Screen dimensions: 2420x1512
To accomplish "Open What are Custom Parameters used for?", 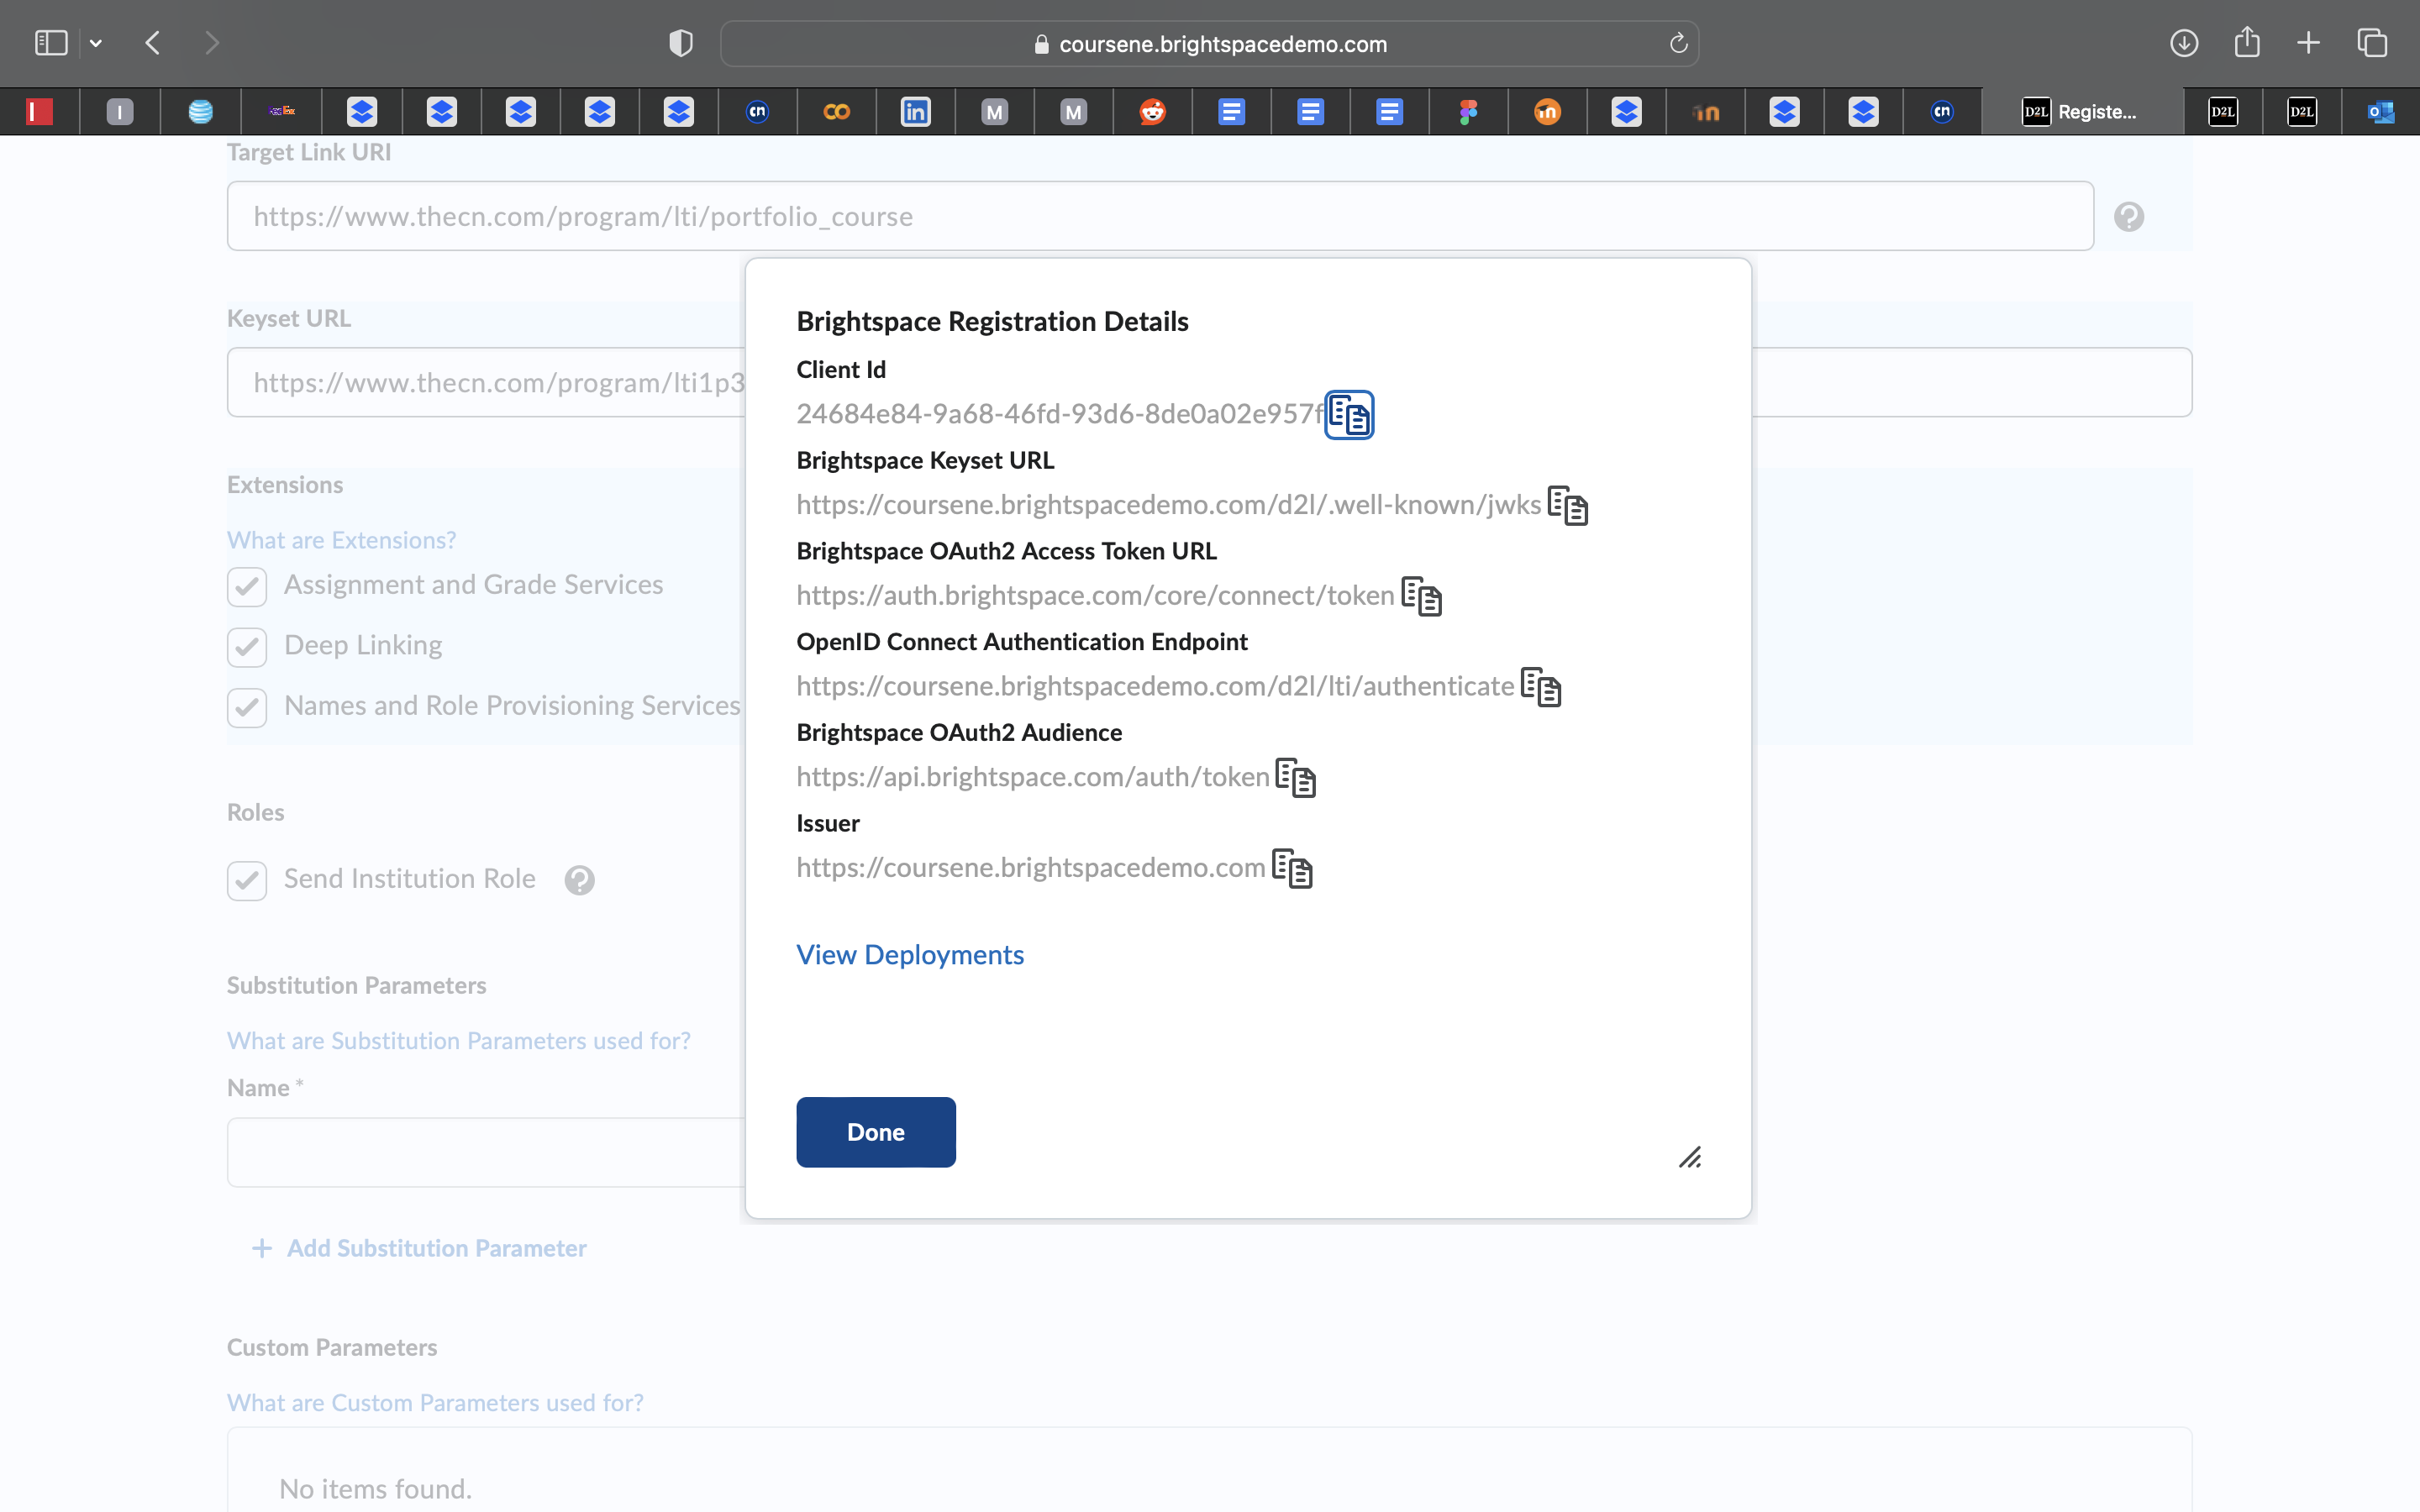I will tap(435, 1403).
